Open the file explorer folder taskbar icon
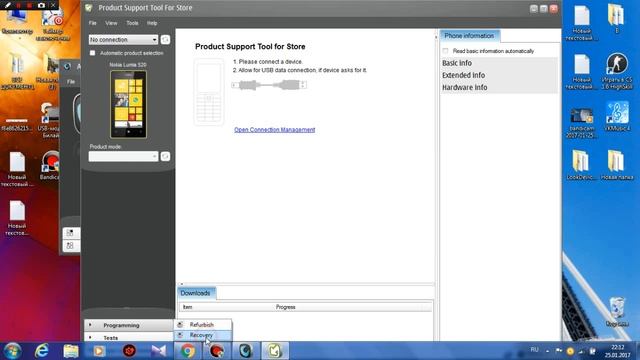640x360 pixels. click(71, 351)
